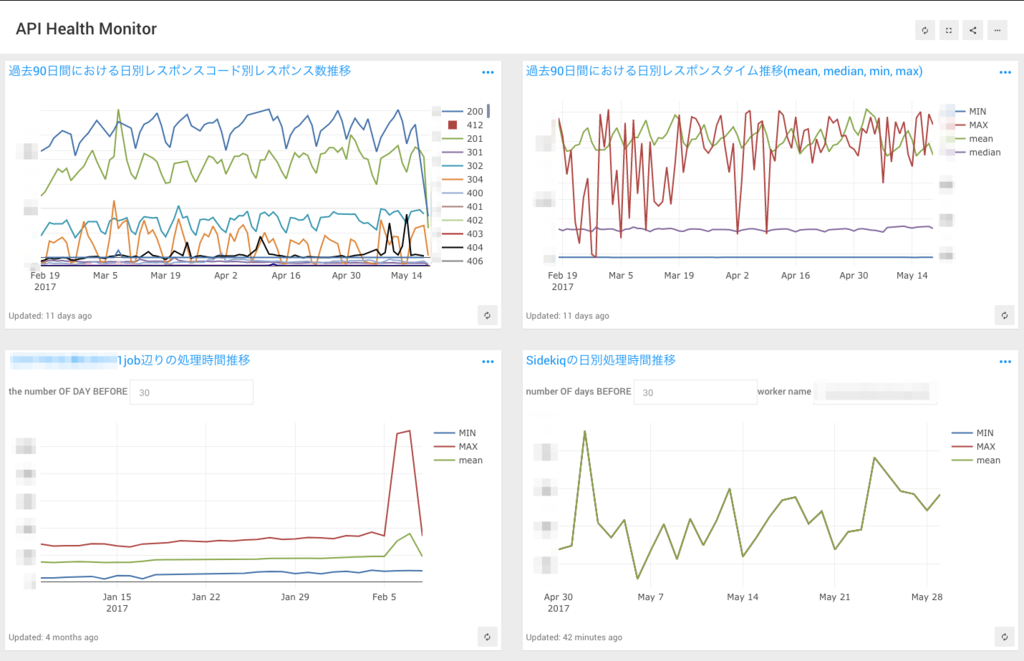Viewport: 1024px width, 661px height.
Task: Toggle MIN series in Sidekiq chart
Action: (x=973, y=433)
